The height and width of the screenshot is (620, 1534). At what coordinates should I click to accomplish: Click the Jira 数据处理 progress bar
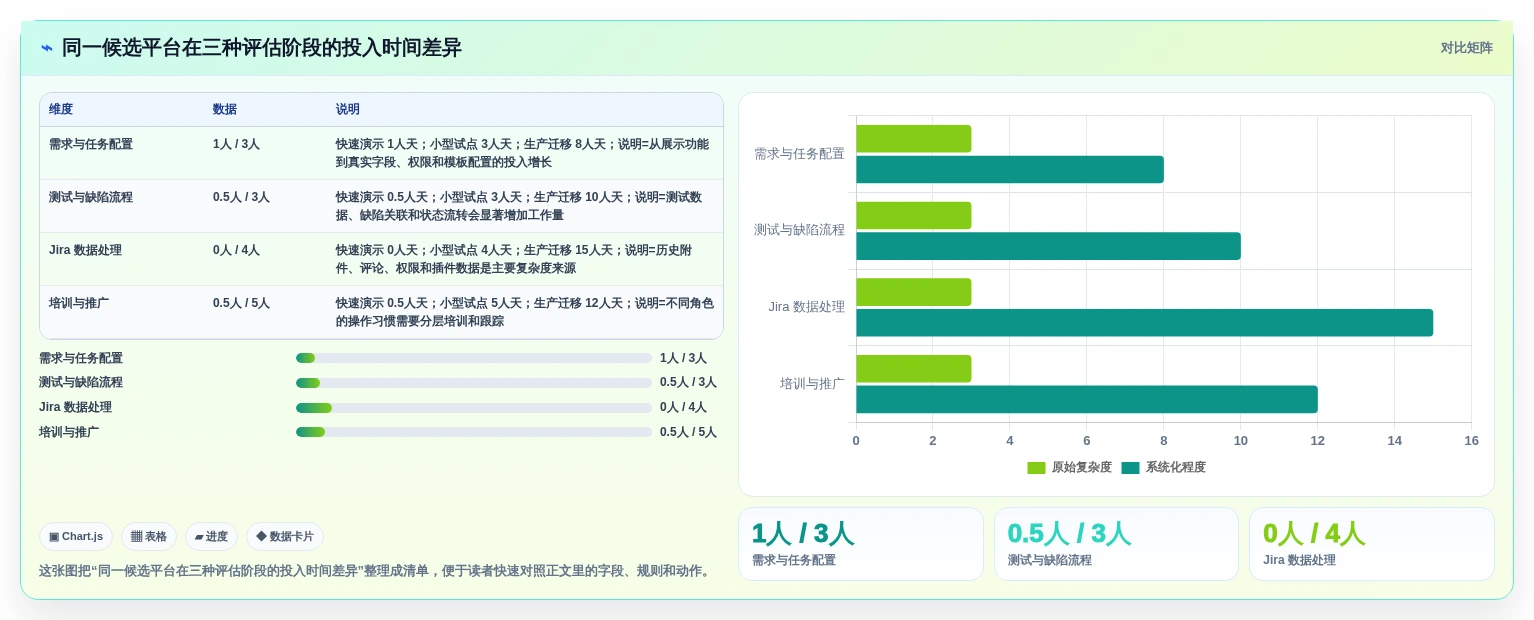pyautogui.click(x=474, y=408)
